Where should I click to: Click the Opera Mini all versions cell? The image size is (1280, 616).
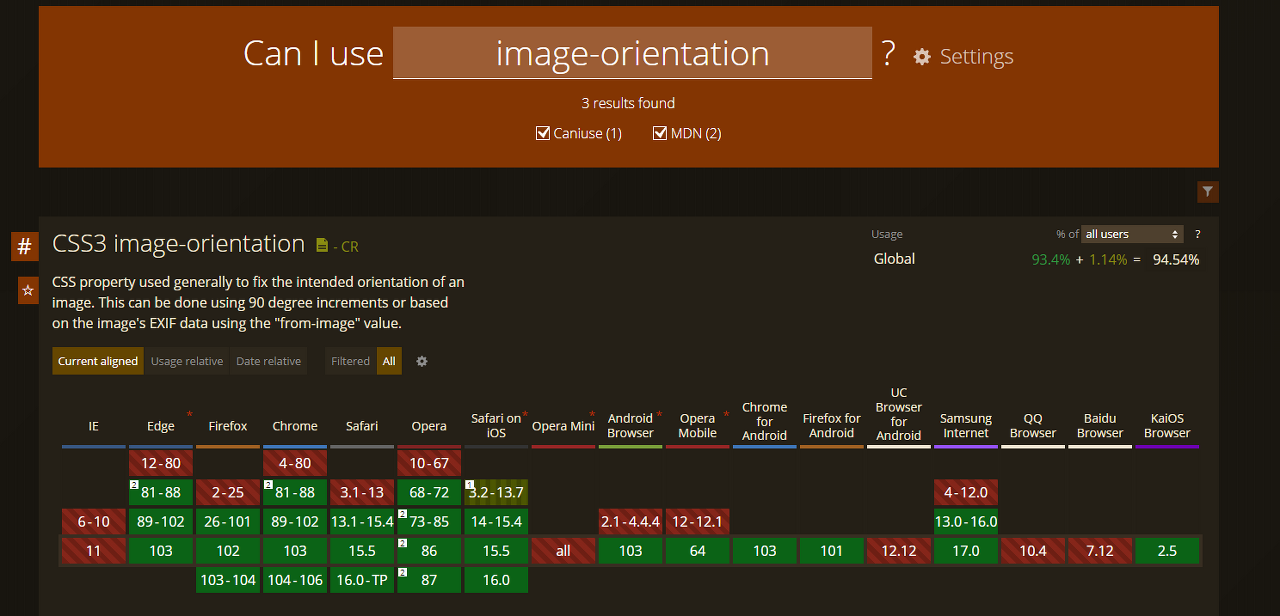point(562,550)
